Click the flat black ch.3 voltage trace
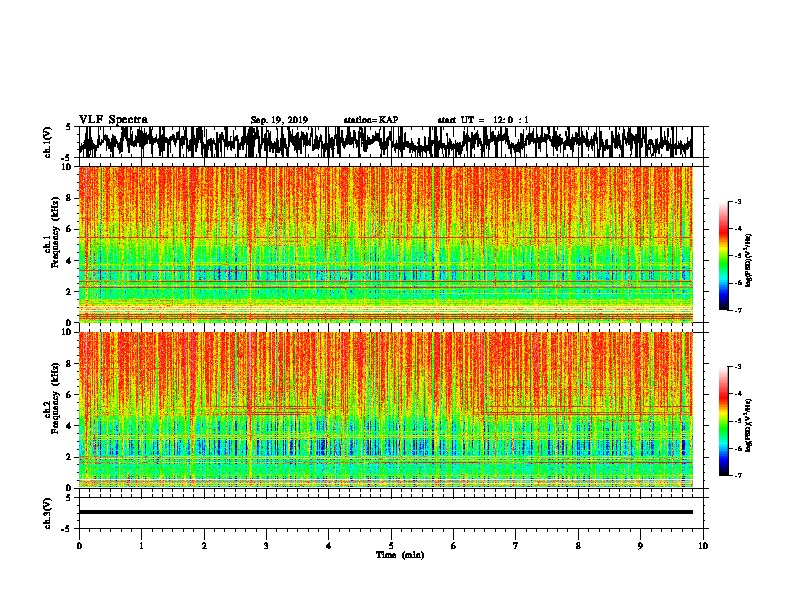The image size is (792, 612). pos(385,512)
